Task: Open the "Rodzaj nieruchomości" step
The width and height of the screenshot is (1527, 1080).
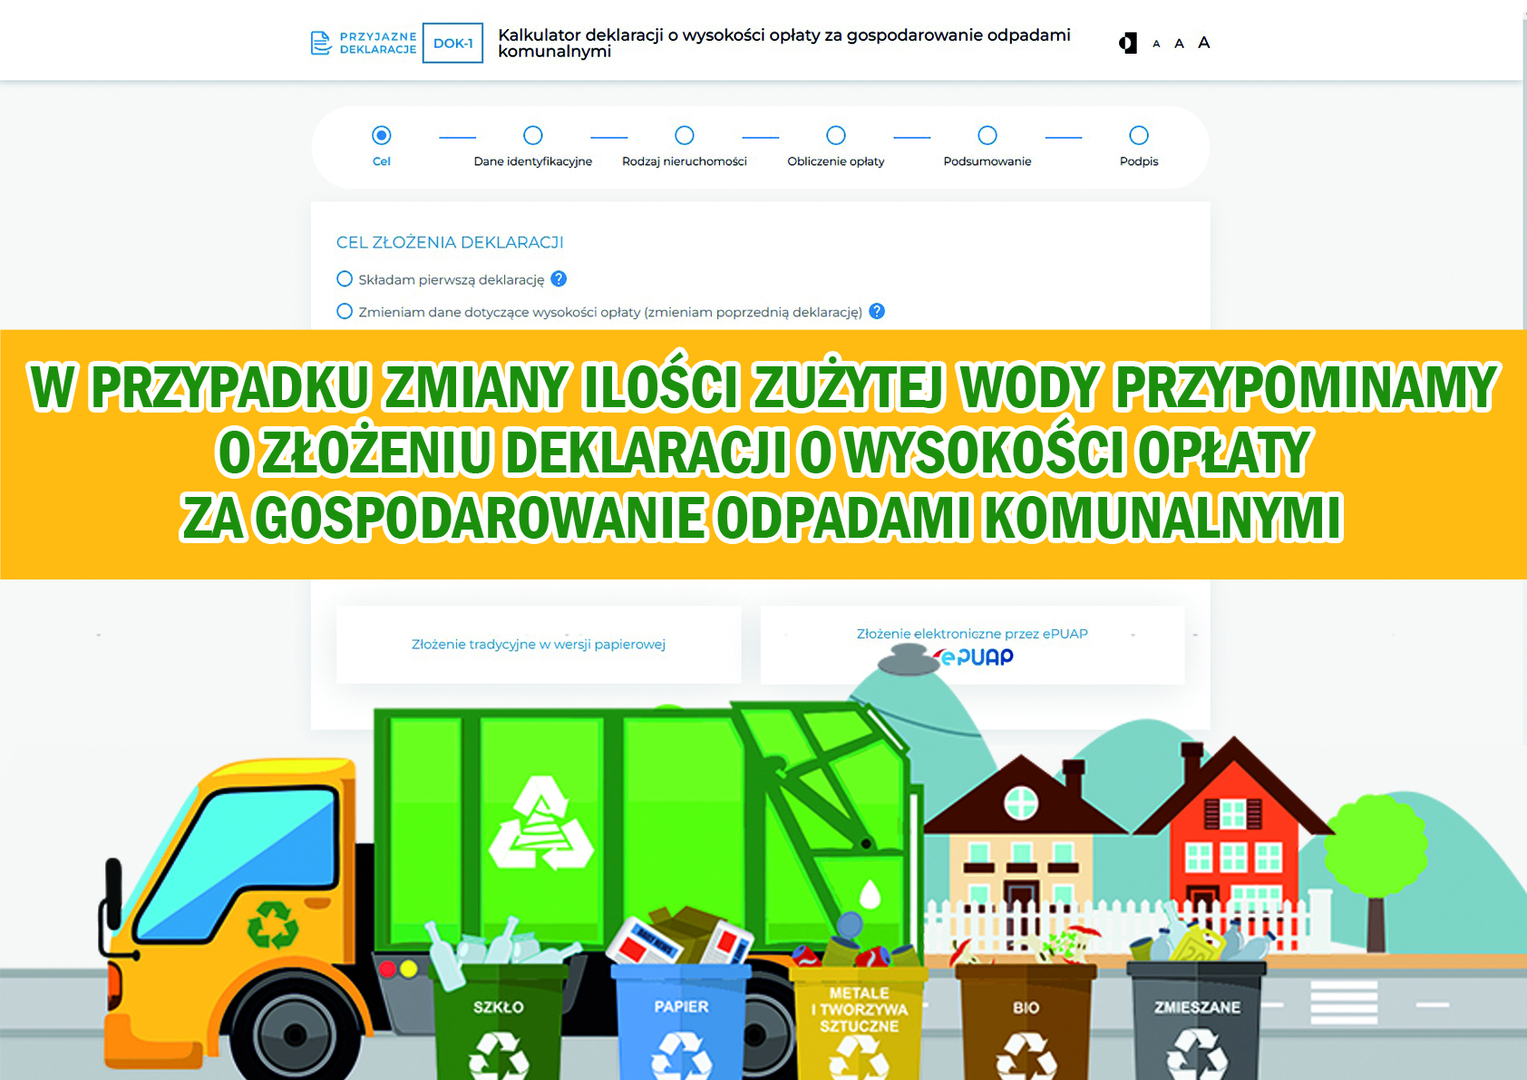Action: (684, 134)
